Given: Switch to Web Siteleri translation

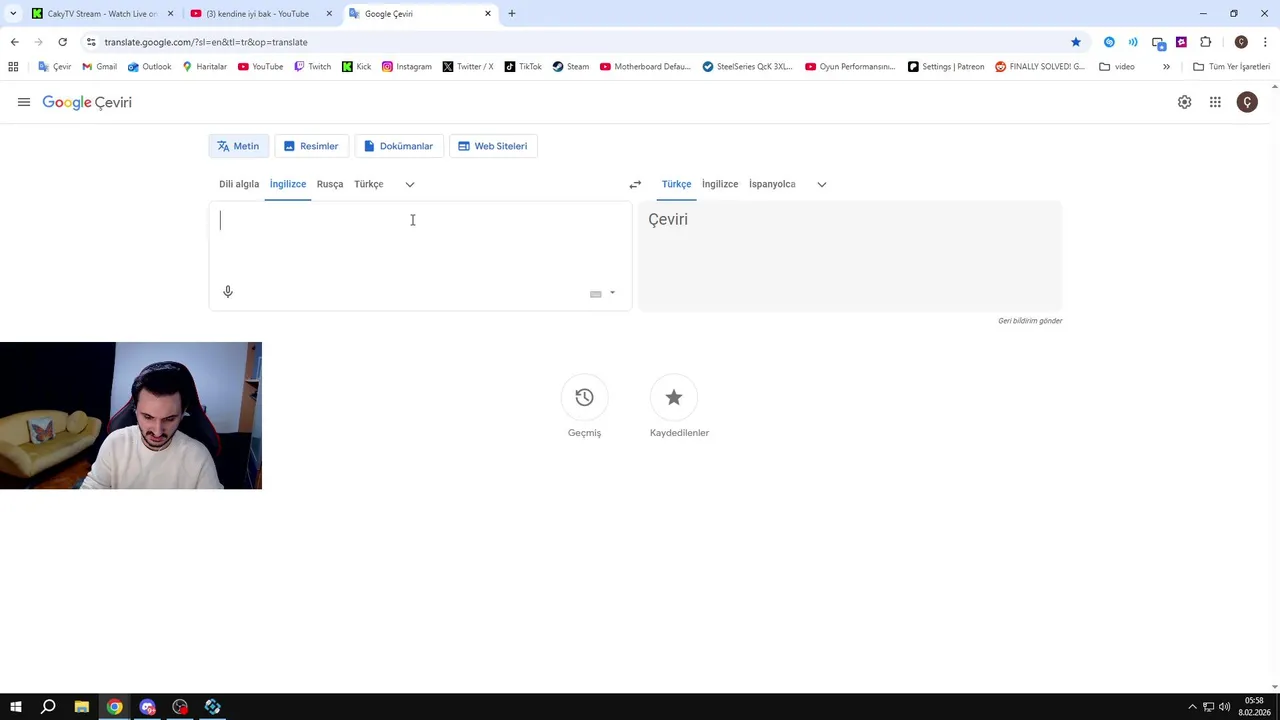Looking at the screenshot, I should point(493,146).
